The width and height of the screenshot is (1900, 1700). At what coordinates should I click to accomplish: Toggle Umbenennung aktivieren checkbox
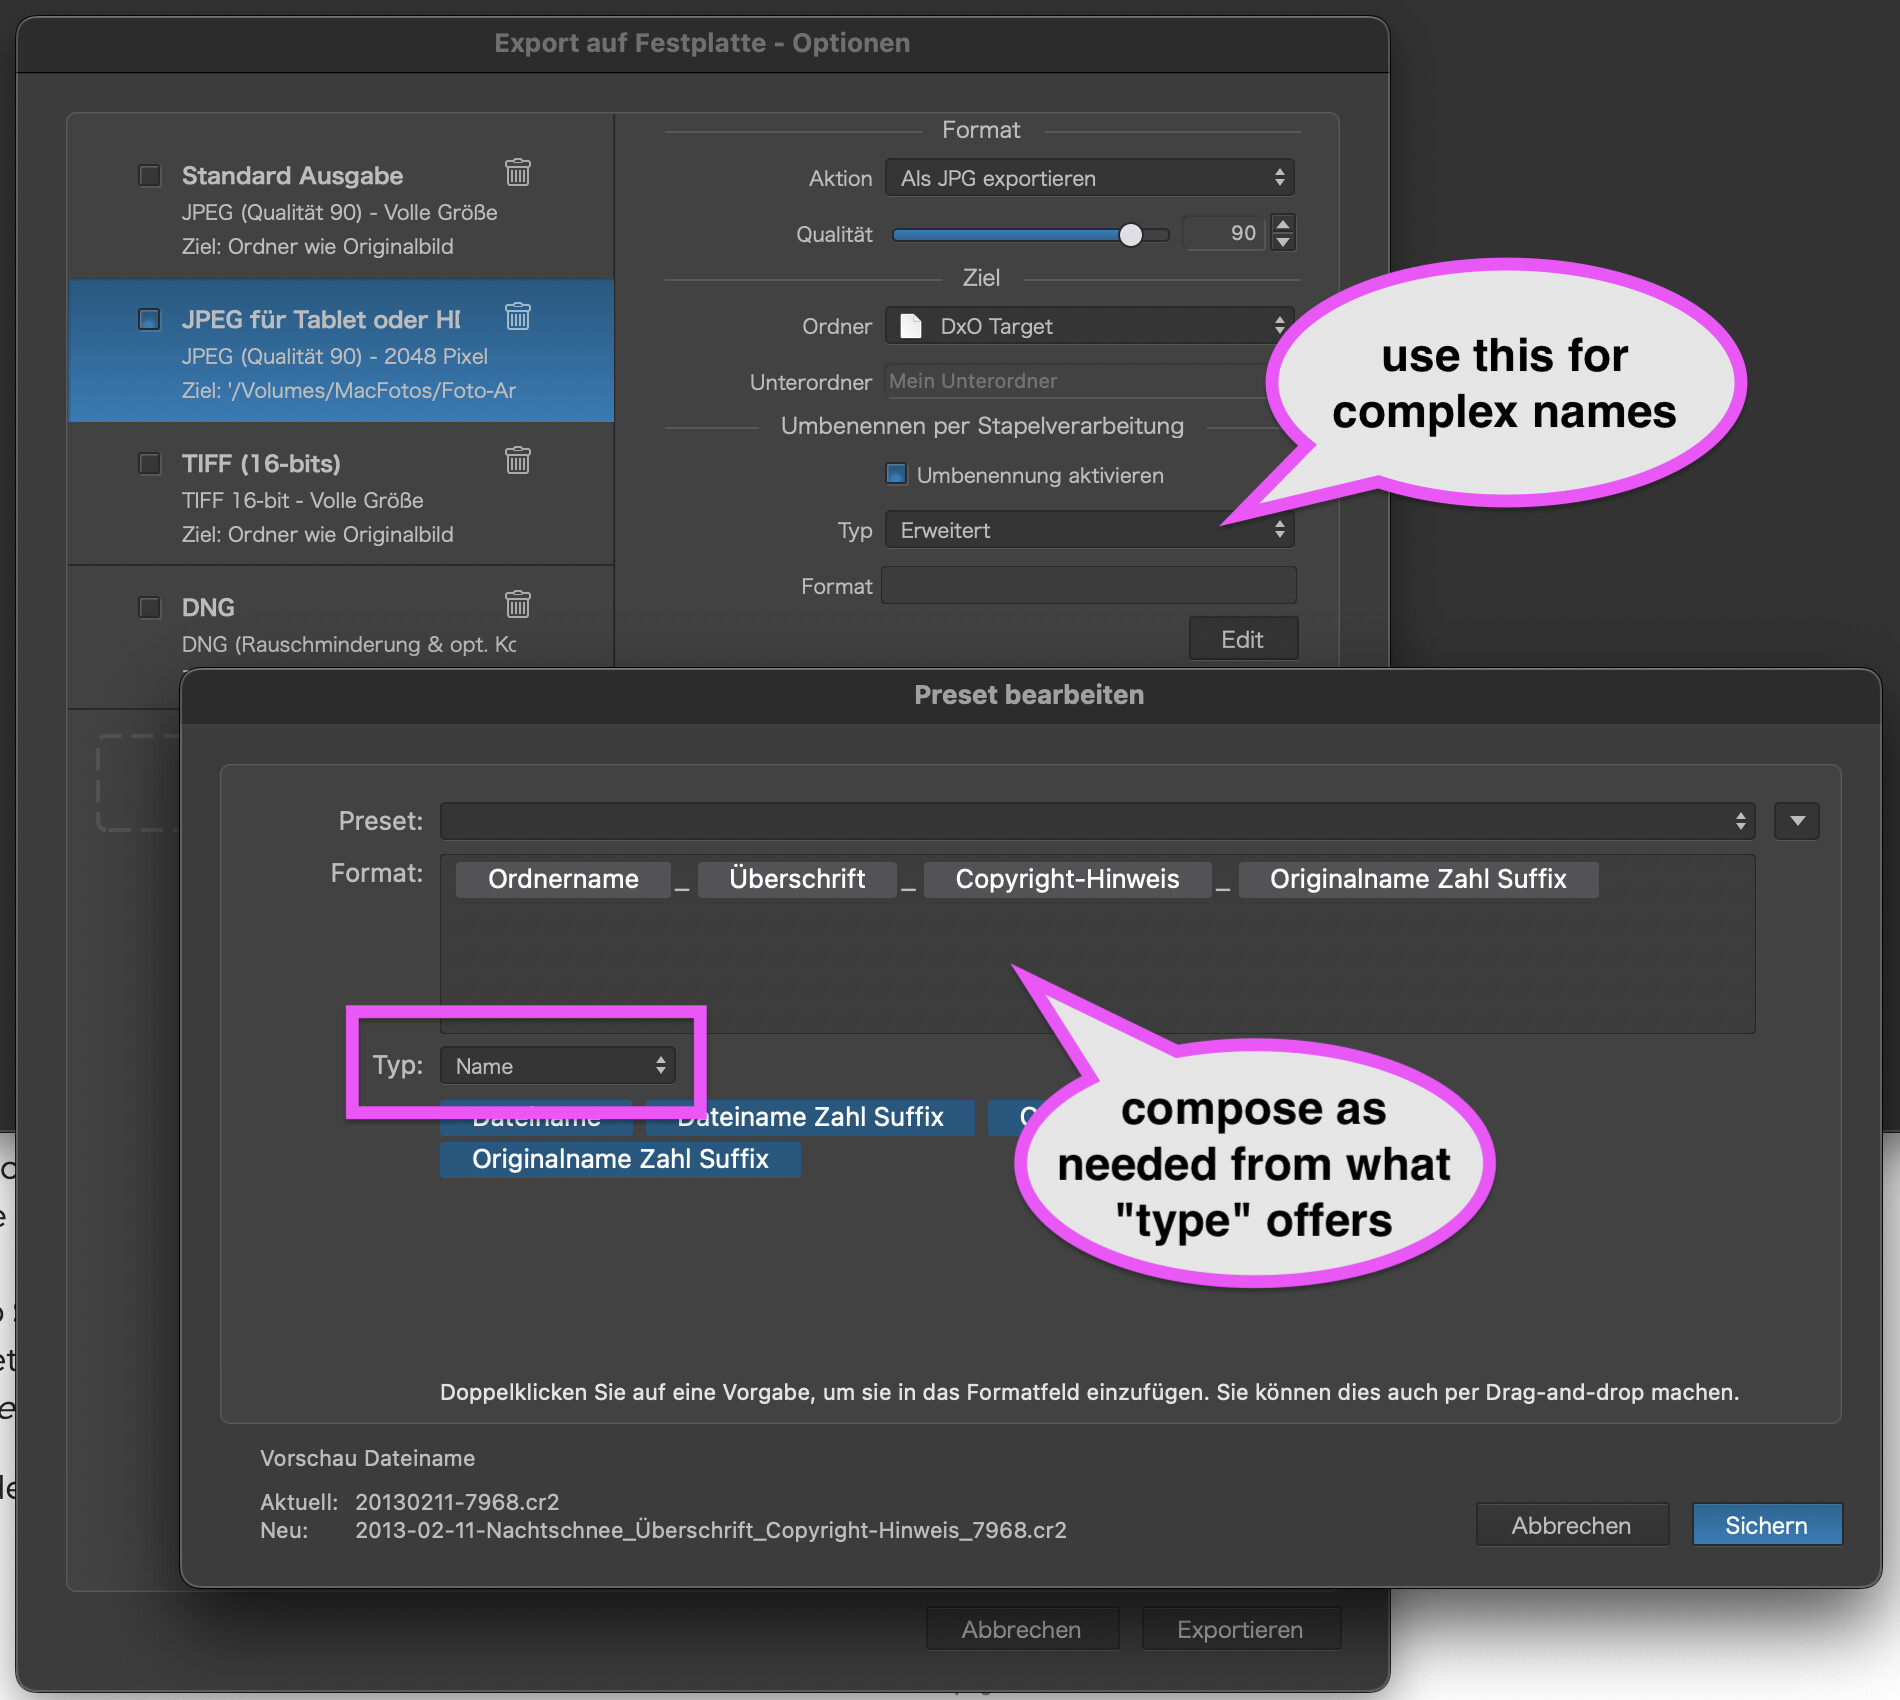pos(896,474)
